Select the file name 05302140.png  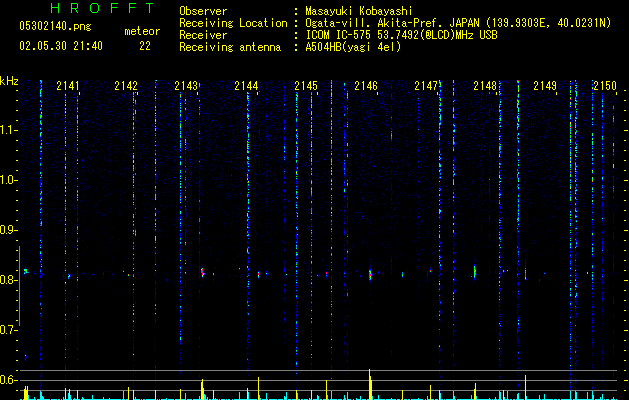(55, 27)
